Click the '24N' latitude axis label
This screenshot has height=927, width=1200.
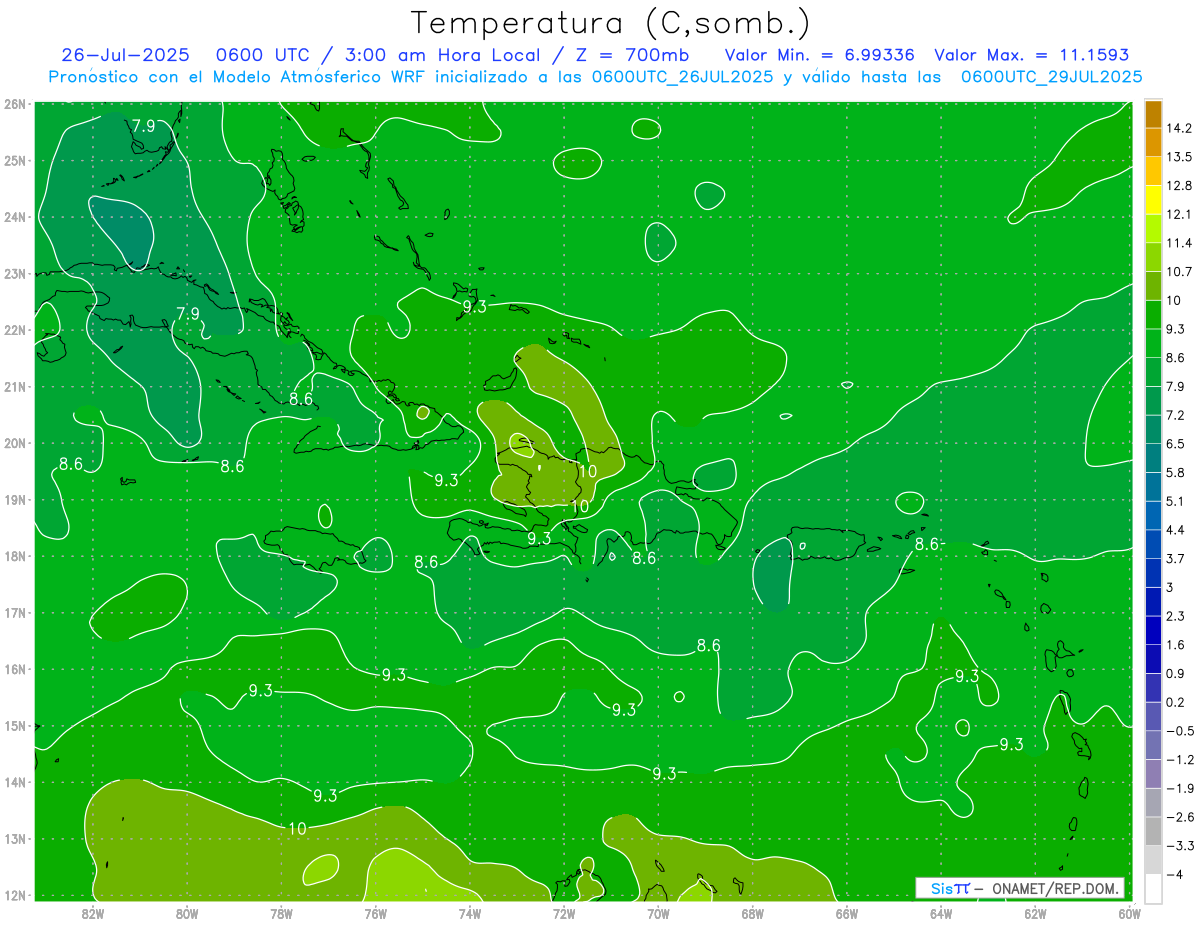click(15, 217)
